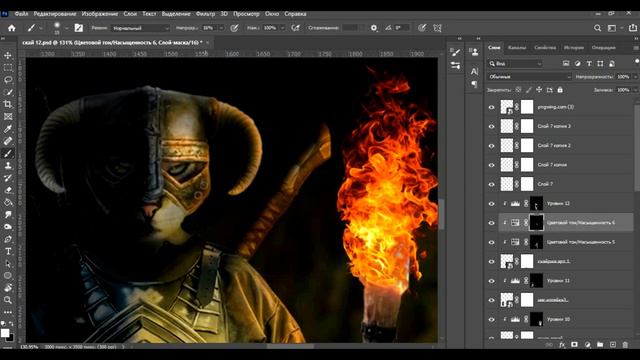Add layer mask at panel bottom
640x360 pixels.
(574, 345)
